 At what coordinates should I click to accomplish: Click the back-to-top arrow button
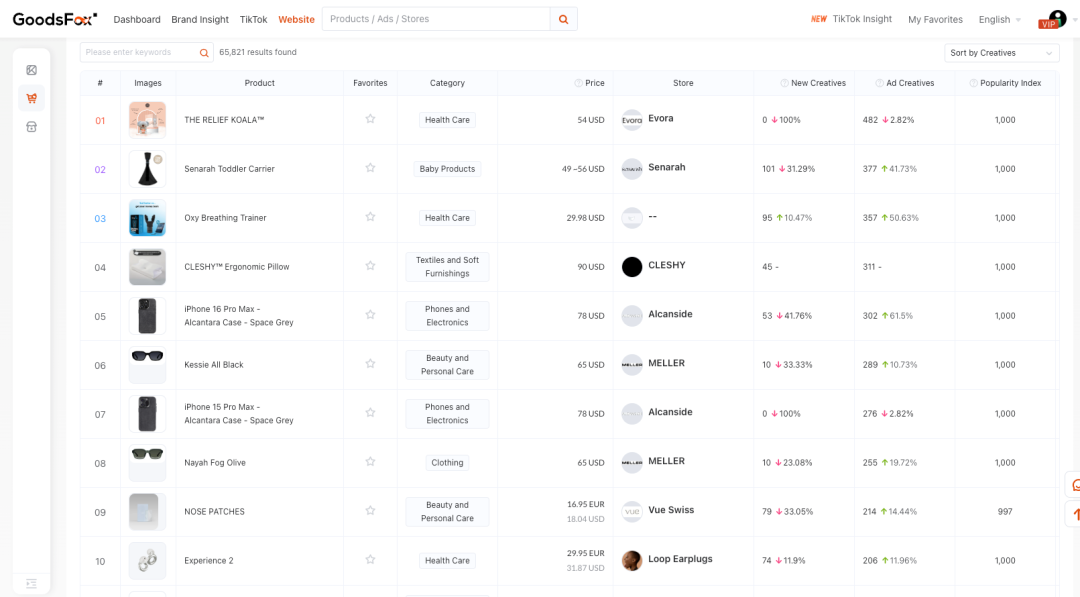(x=1074, y=514)
